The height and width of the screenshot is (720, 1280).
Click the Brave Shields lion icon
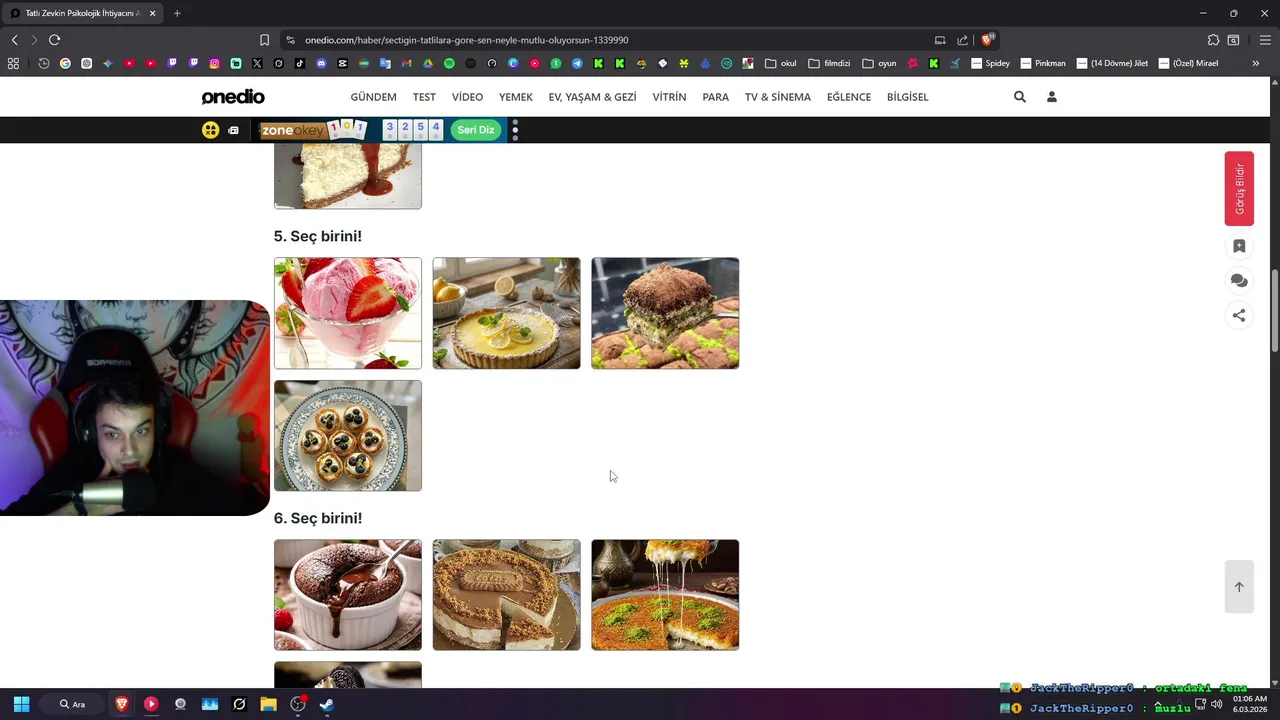point(988,40)
